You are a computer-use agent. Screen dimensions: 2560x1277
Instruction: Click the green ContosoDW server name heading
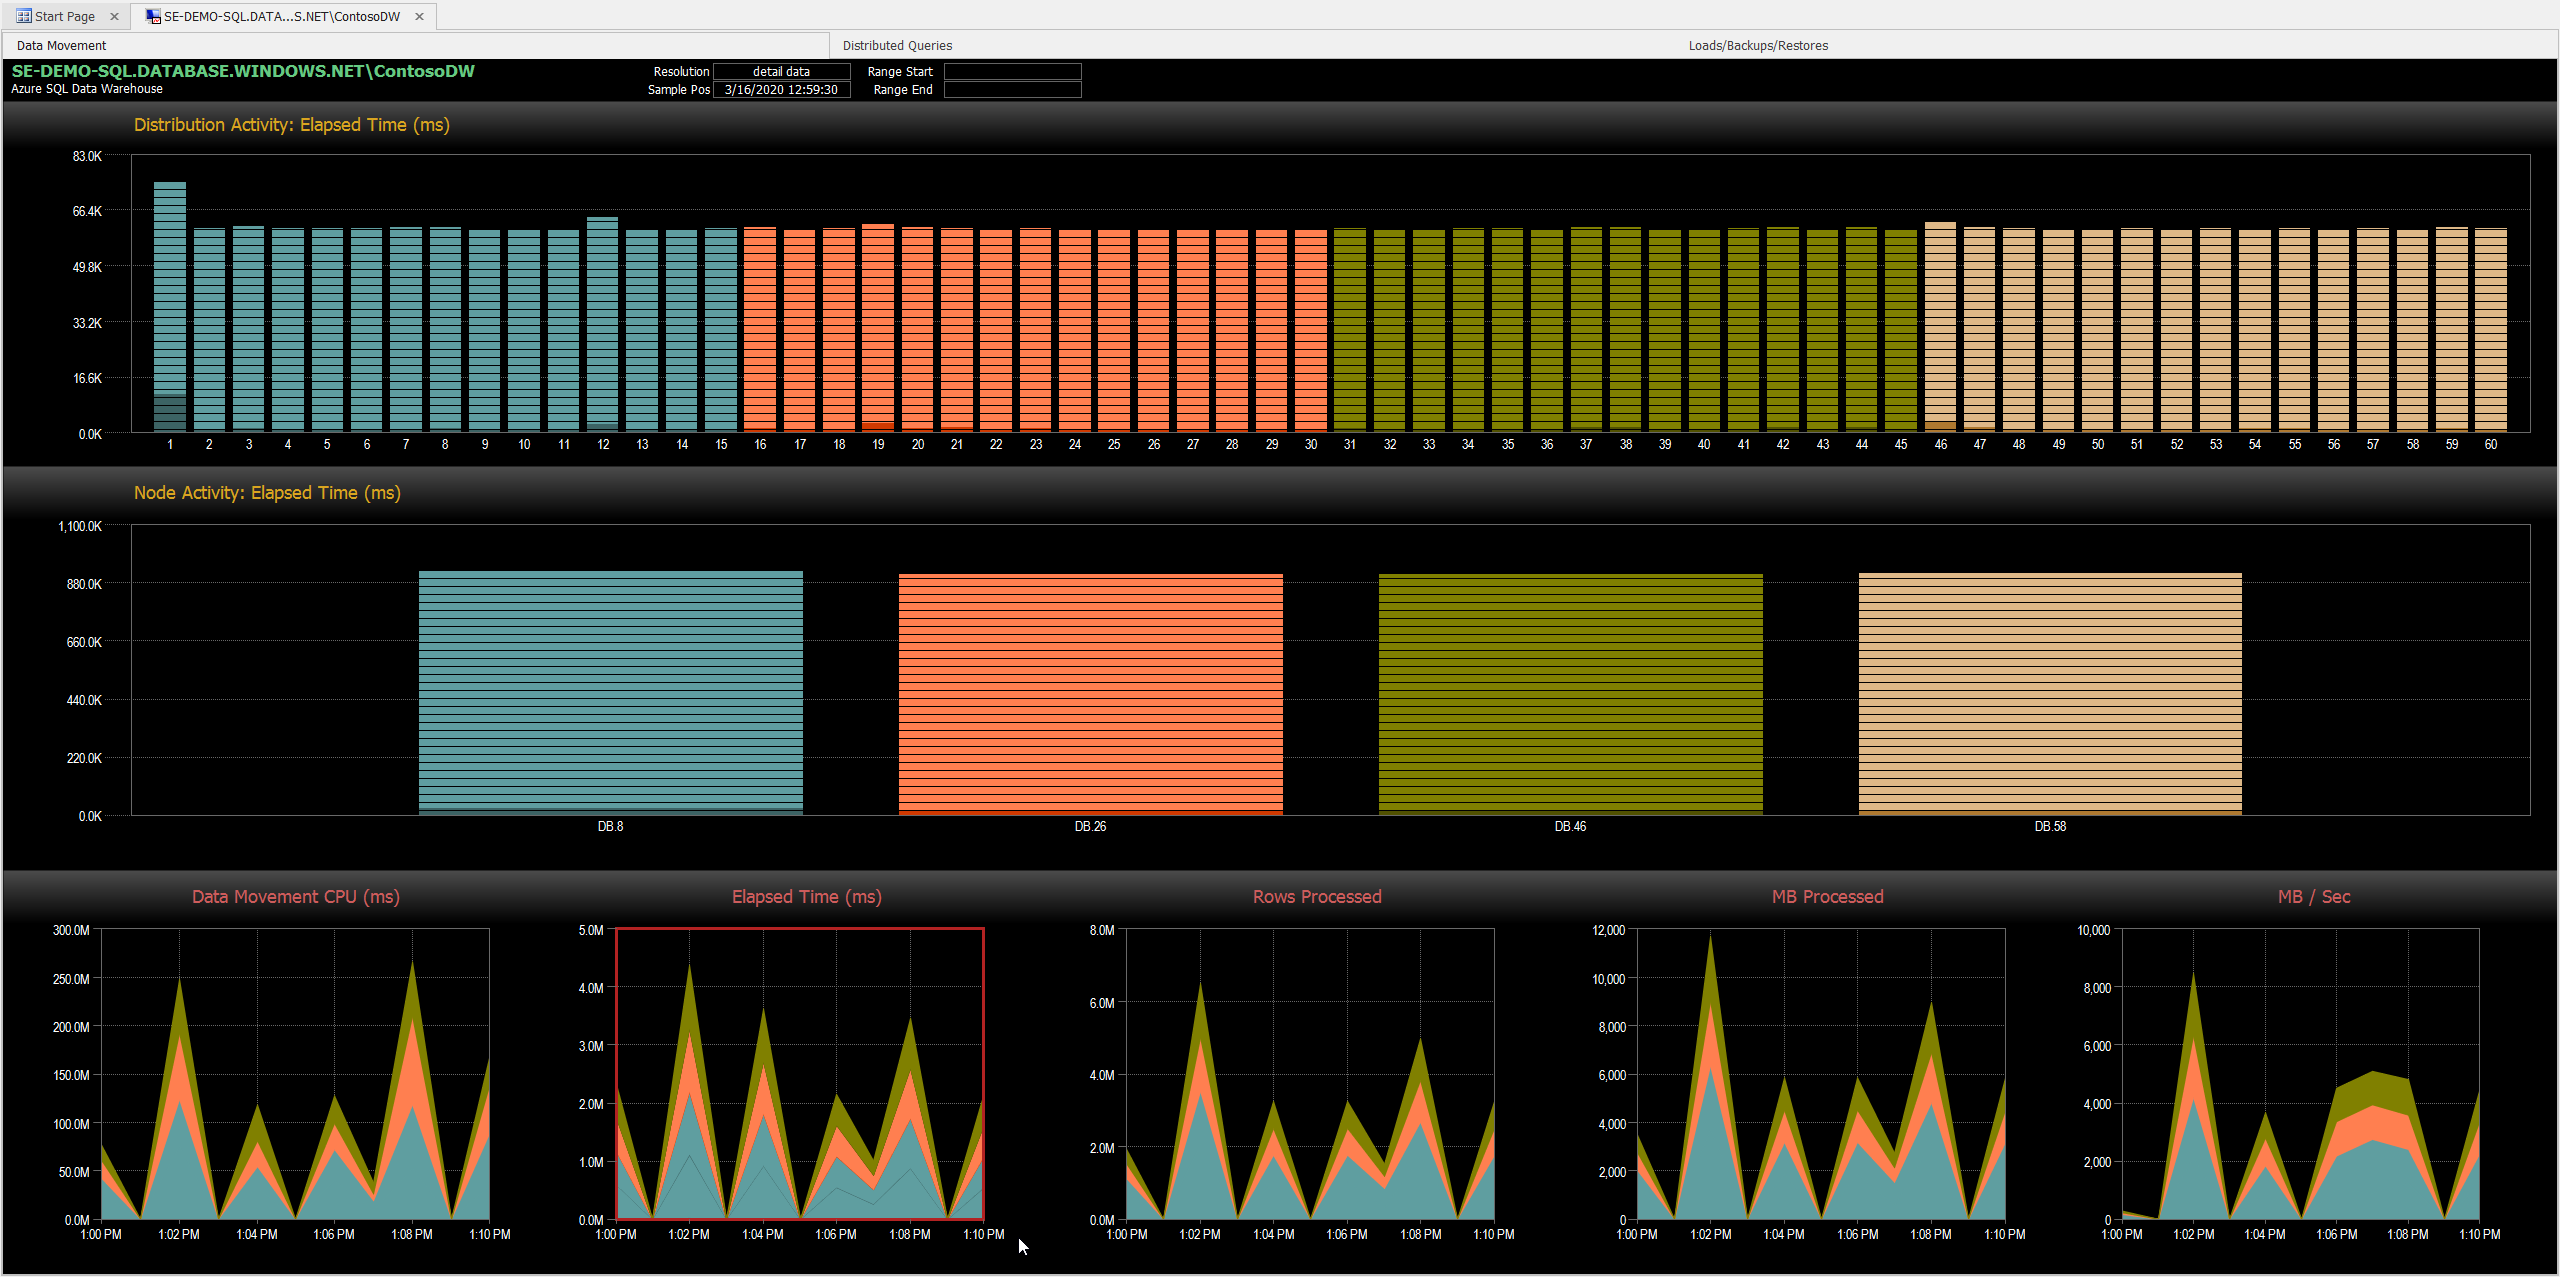(242, 71)
